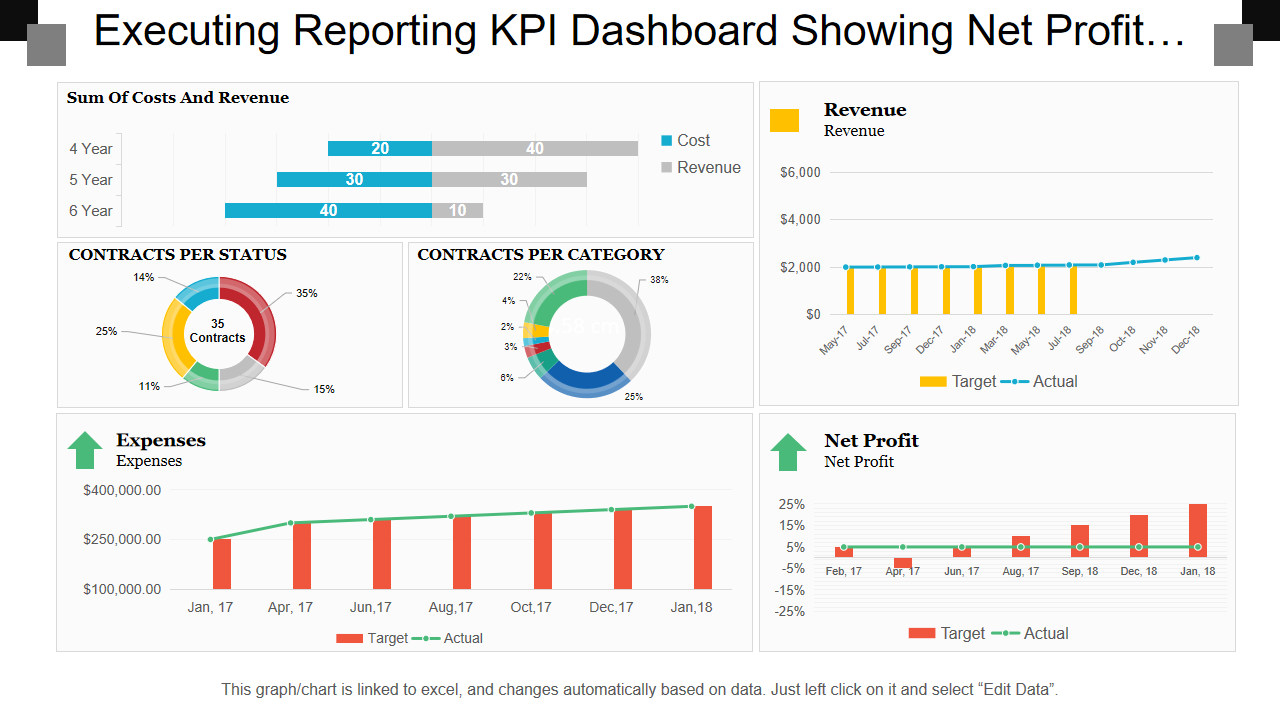This screenshot has width=1280, height=720.
Task: Click the blue Cost legend swatch
Action: (667, 141)
